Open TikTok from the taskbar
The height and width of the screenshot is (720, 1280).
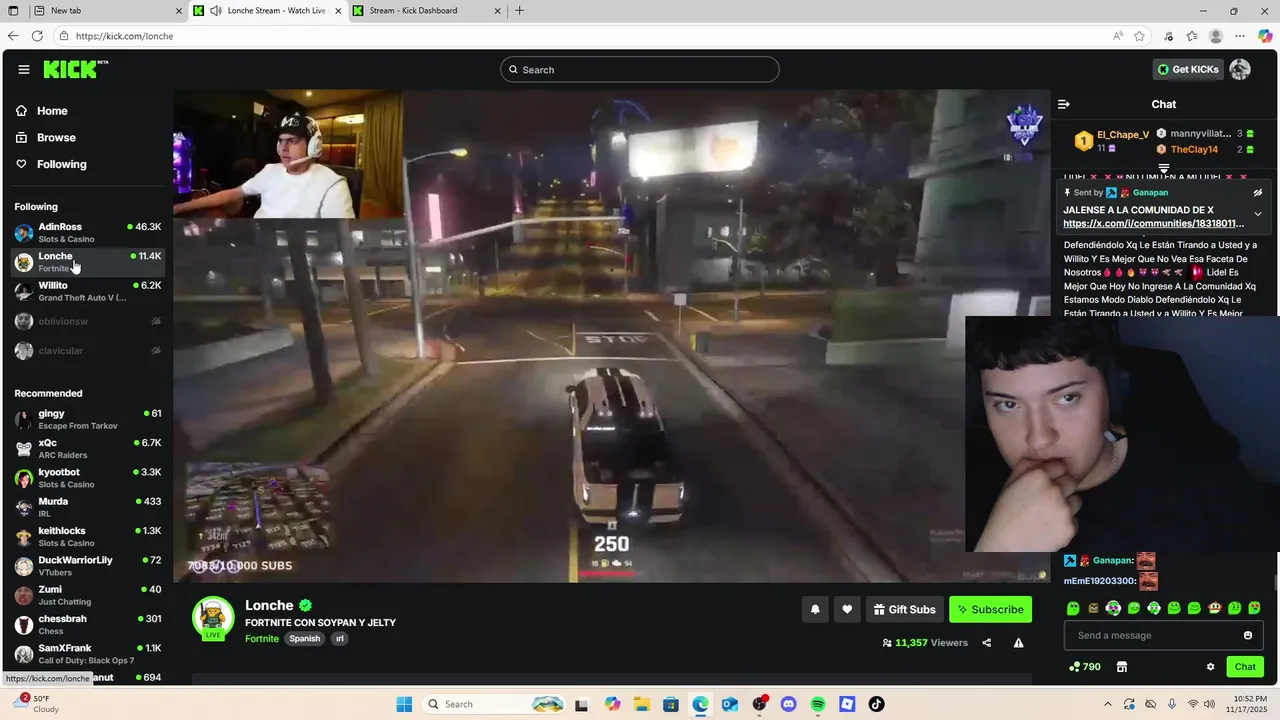pos(876,704)
